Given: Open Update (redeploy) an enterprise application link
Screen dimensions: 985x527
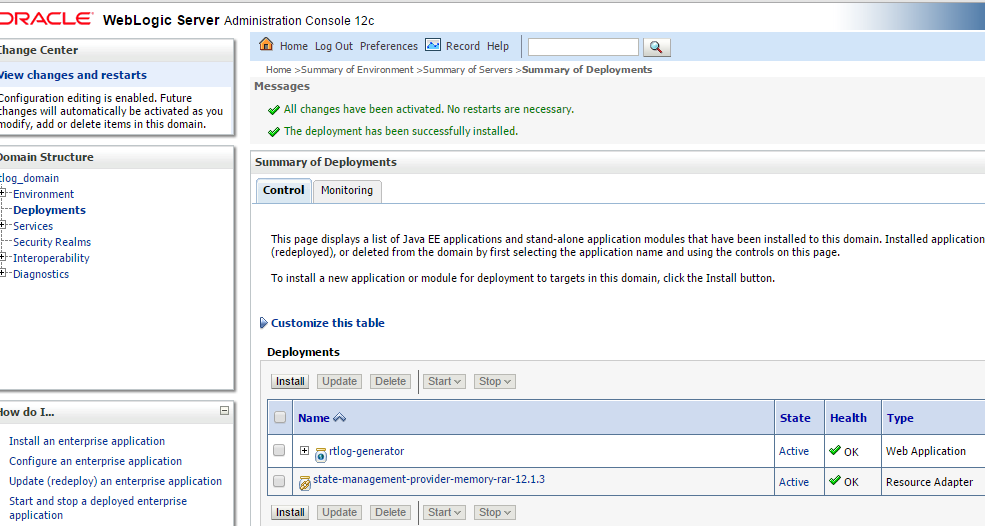Looking at the screenshot, I should click(116, 481).
